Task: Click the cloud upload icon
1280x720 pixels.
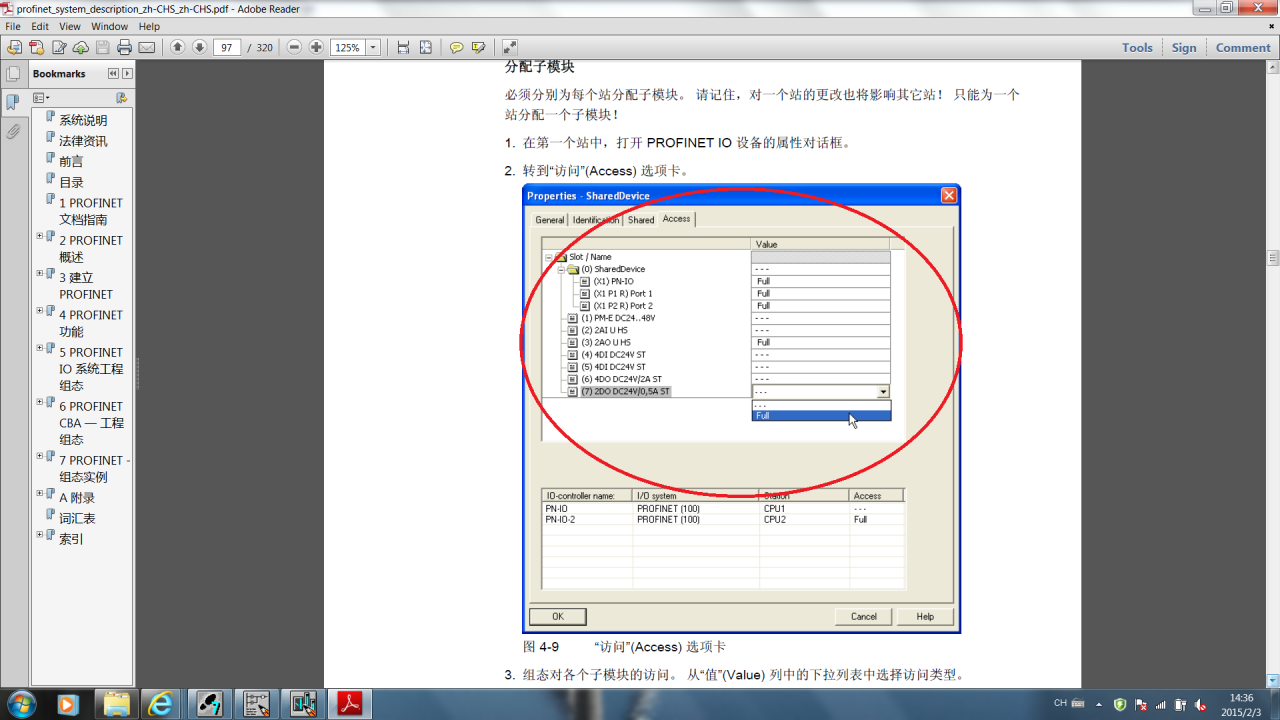Action: click(x=81, y=47)
